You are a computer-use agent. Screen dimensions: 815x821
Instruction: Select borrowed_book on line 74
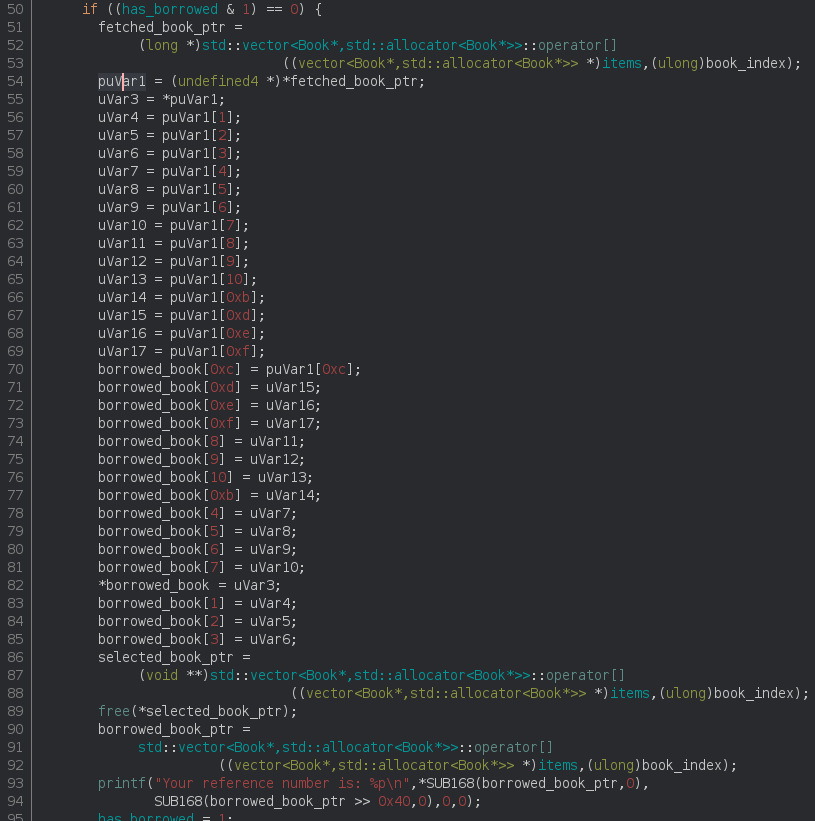pos(150,441)
